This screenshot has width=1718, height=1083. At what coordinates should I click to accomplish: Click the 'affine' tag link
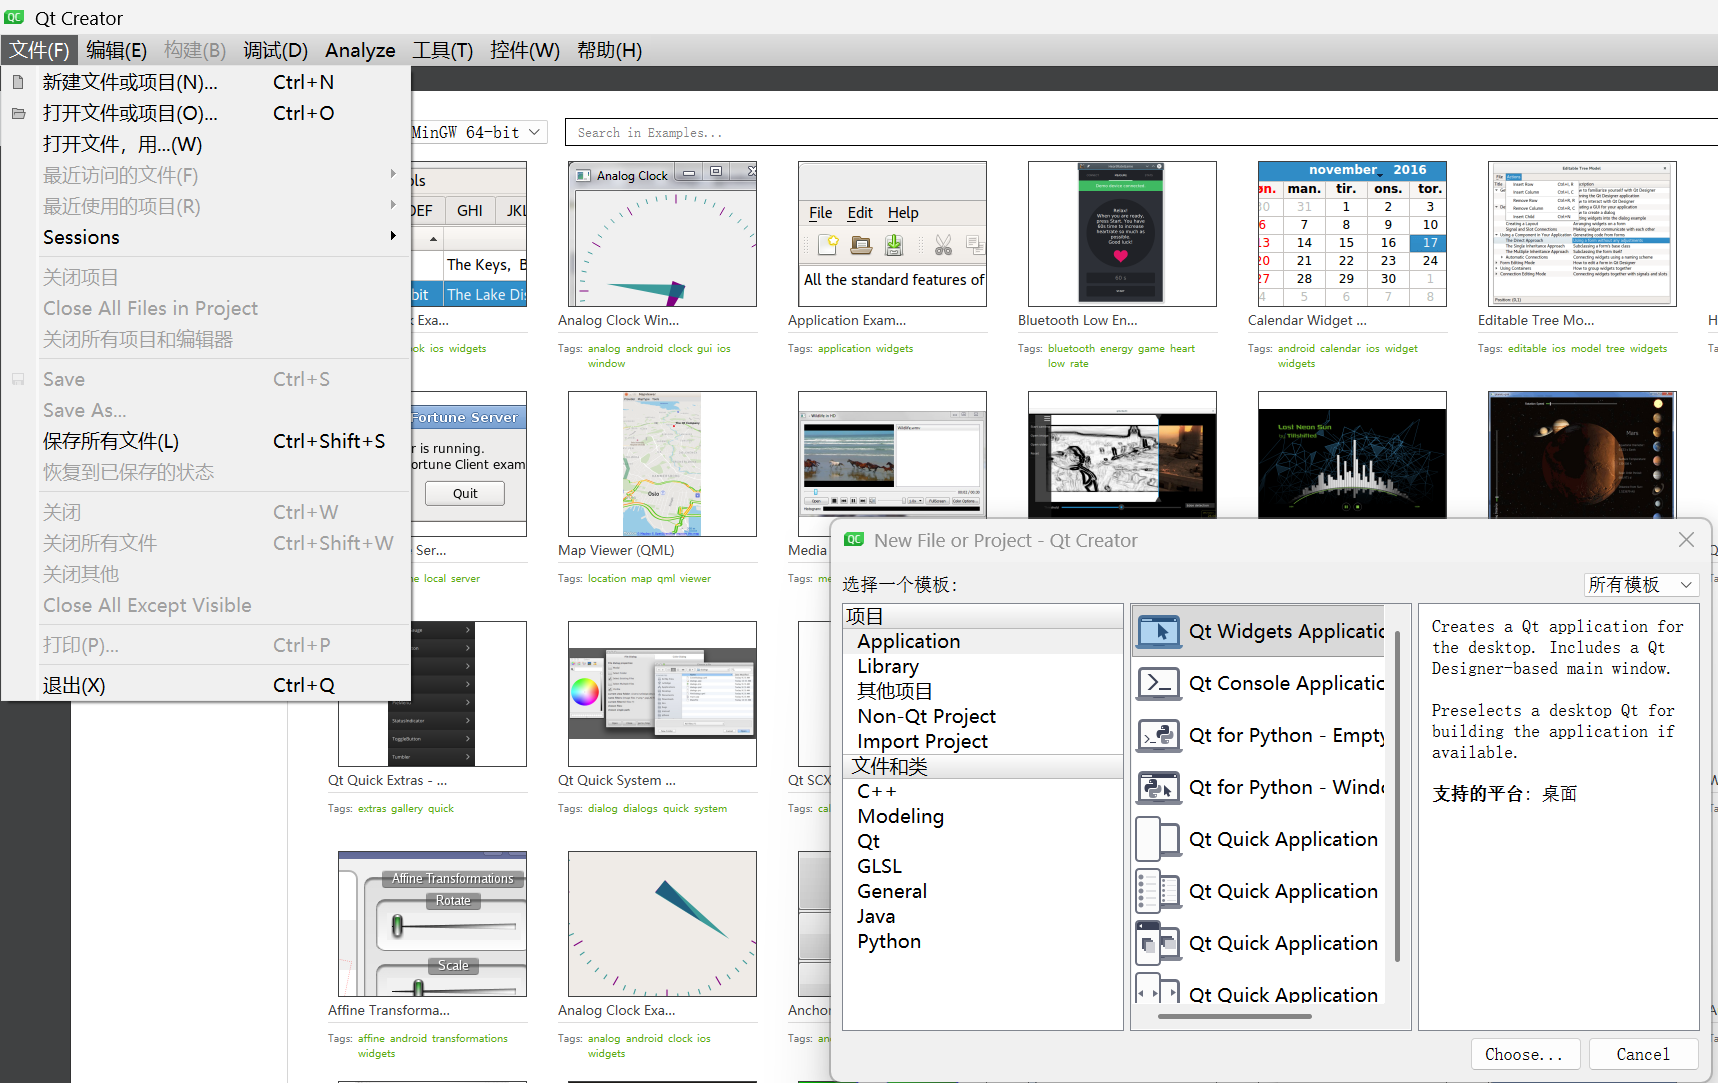pyautogui.click(x=371, y=1039)
